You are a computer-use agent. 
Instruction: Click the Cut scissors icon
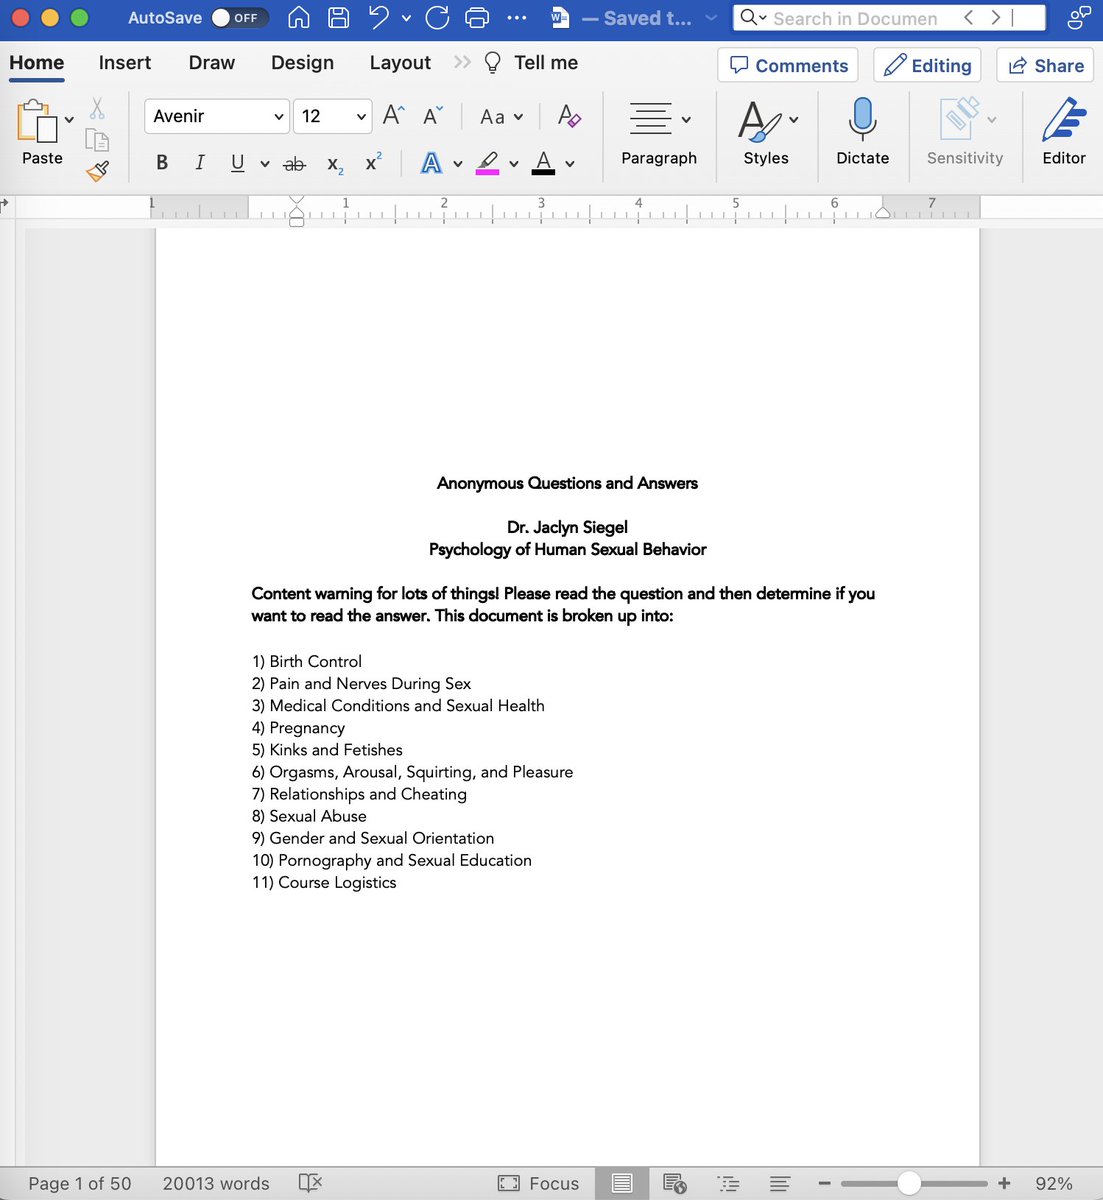click(x=97, y=108)
